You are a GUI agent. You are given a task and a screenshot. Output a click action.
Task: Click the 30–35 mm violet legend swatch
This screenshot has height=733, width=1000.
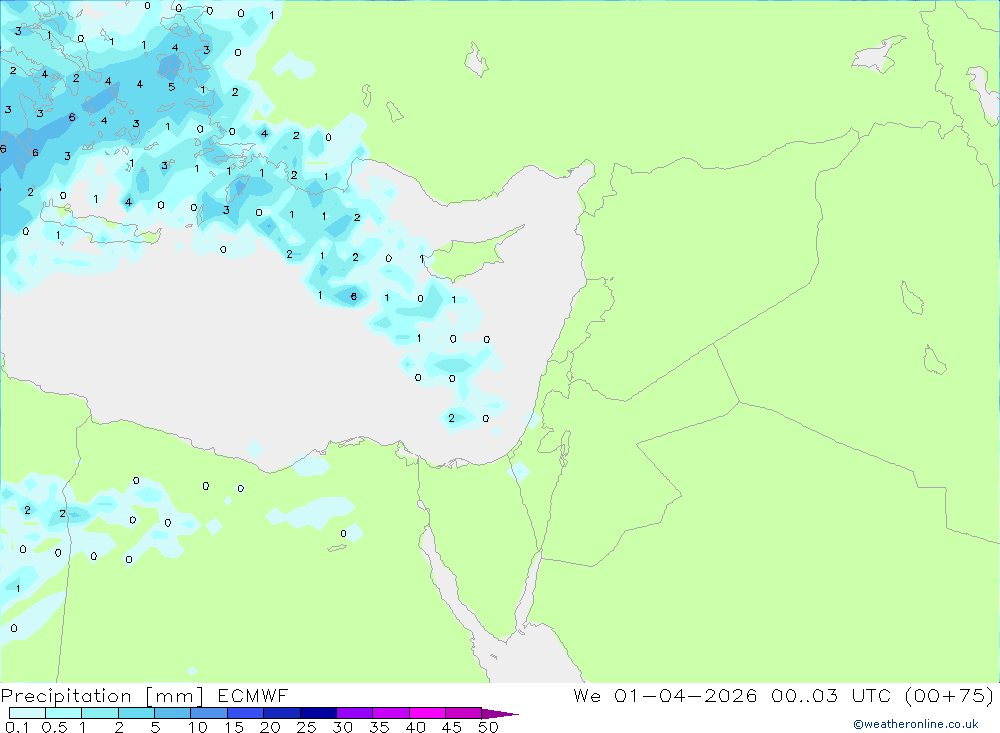coord(354,713)
